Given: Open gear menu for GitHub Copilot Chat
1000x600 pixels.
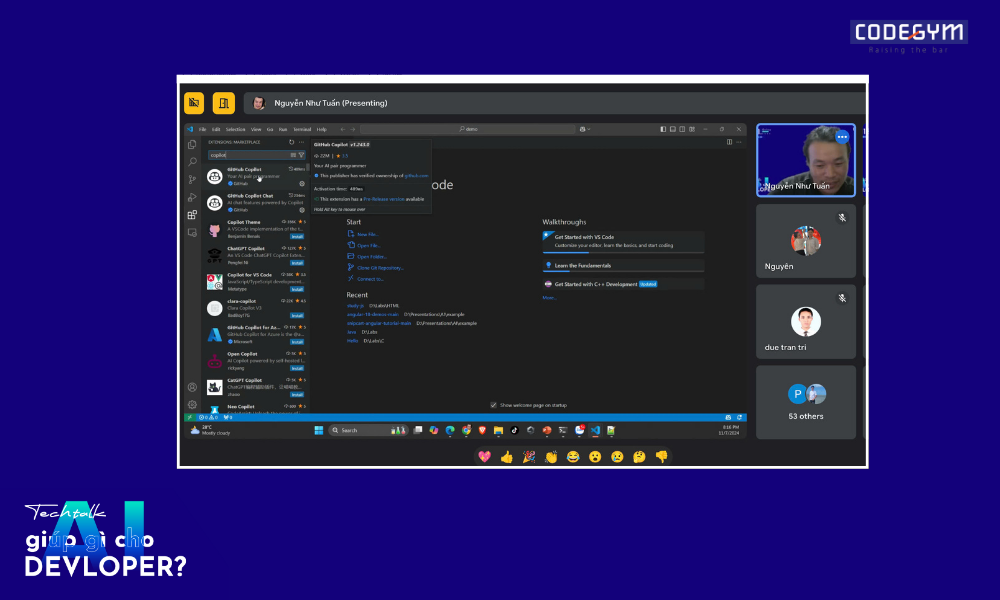Looking at the screenshot, I should click(302, 210).
